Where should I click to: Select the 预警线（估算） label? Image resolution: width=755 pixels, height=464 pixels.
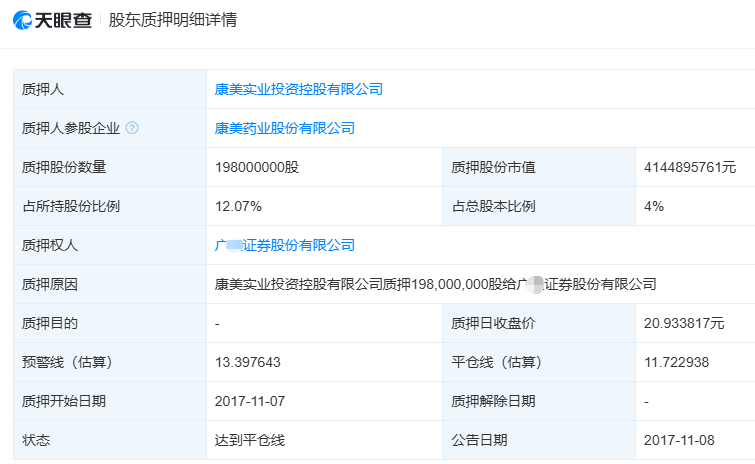[67, 362]
